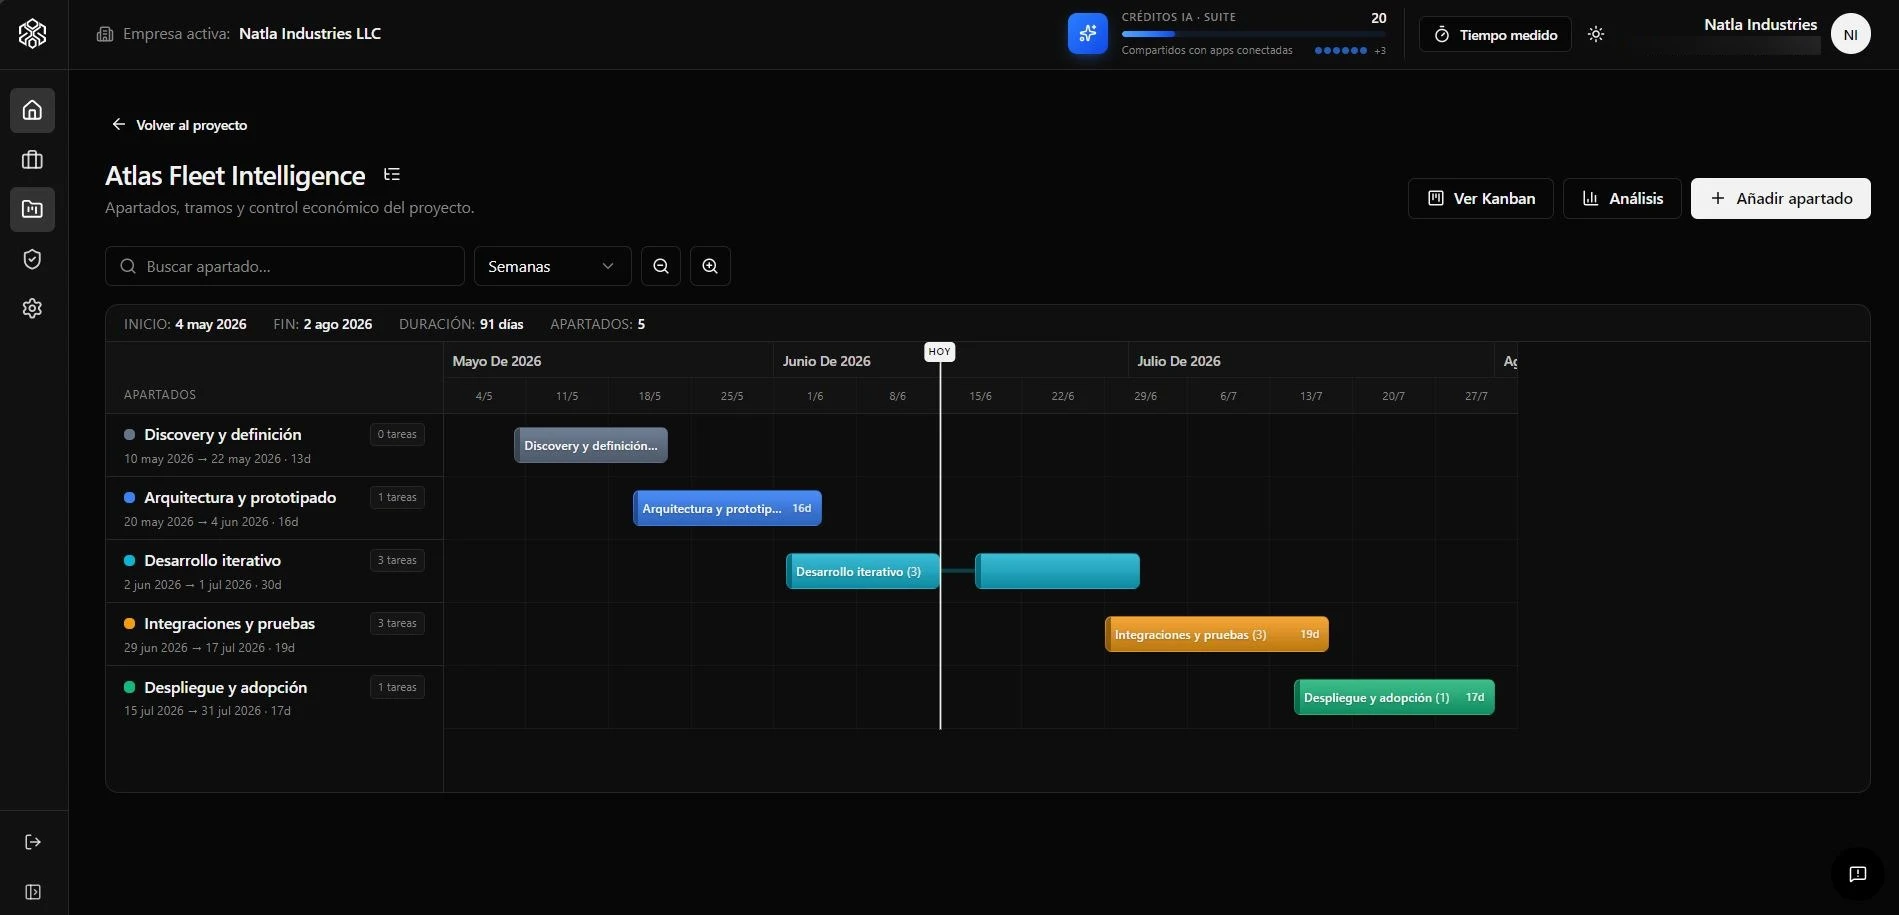Click Tiempo medido button
1899x915 pixels.
pyautogui.click(x=1495, y=34)
